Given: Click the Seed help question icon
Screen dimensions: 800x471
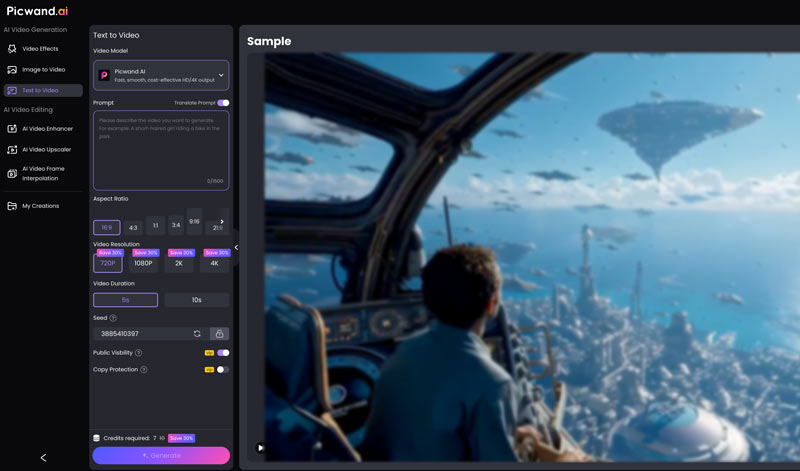Looking at the screenshot, I should pos(113,318).
